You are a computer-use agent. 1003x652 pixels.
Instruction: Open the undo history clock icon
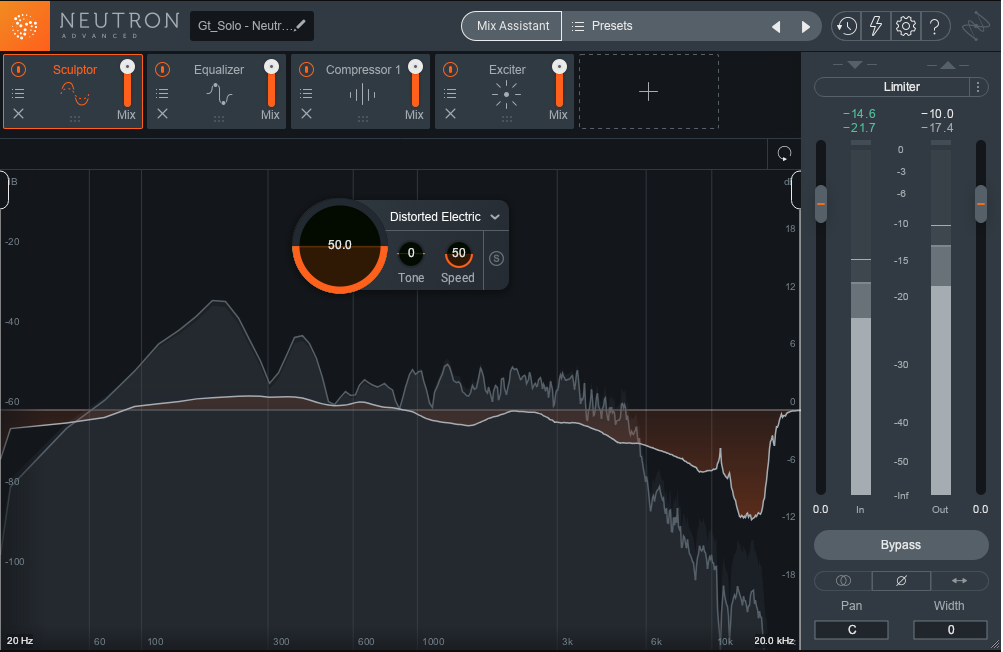click(846, 26)
